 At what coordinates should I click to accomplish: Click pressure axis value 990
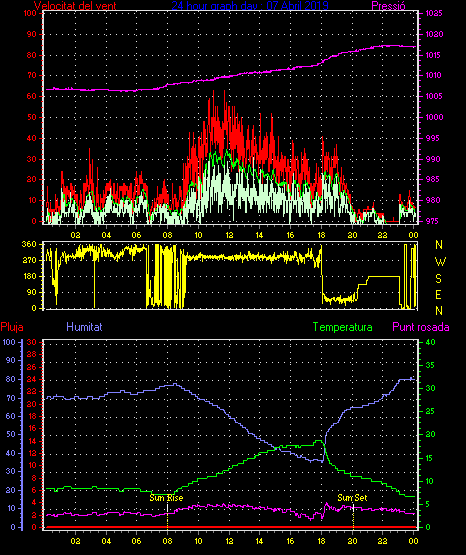pos(433,159)
